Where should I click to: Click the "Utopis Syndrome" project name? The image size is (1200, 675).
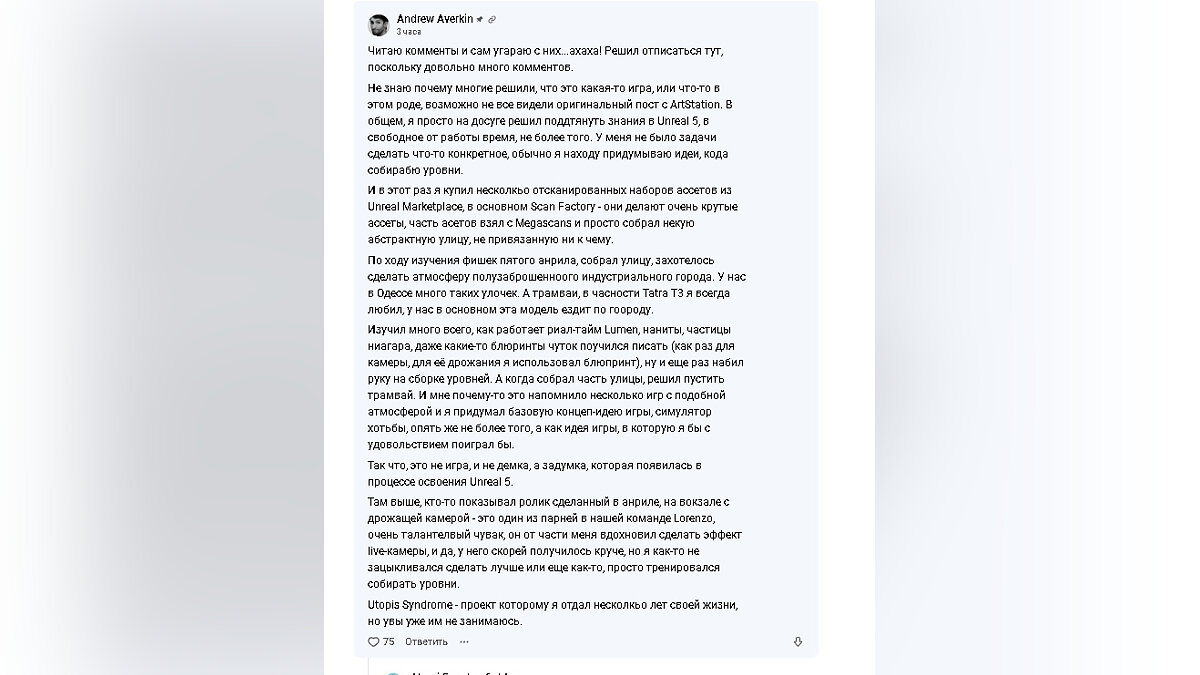(x=412, y=605)
